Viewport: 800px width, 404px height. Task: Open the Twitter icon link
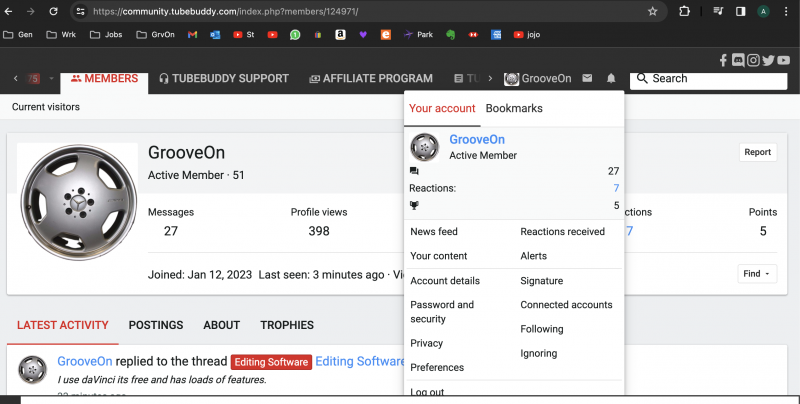[768, 60]
